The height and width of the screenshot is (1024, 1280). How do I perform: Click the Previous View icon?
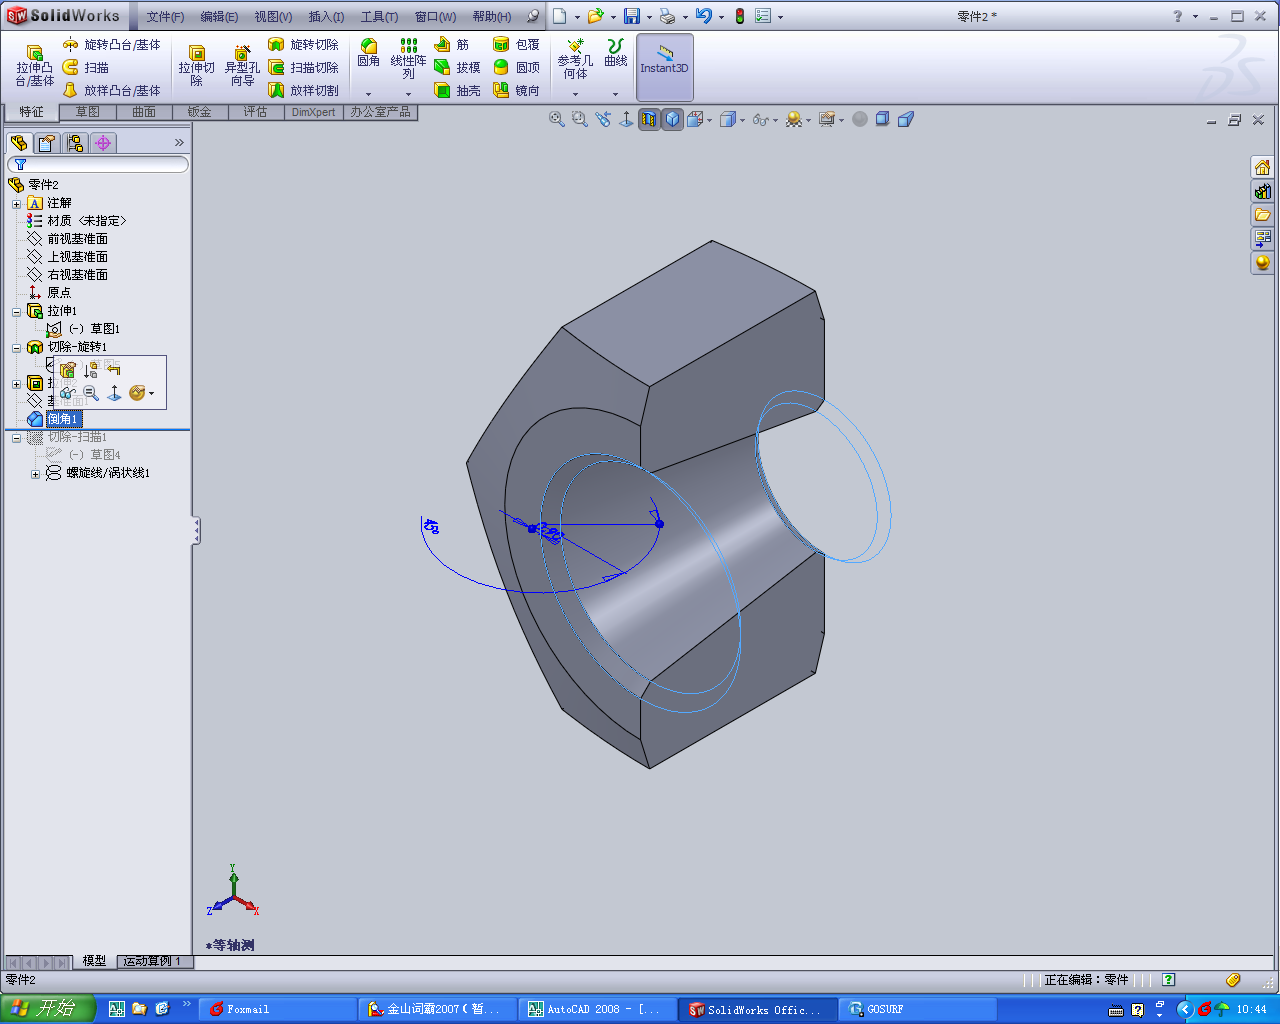pyautogui.click(x=603, y=119)
